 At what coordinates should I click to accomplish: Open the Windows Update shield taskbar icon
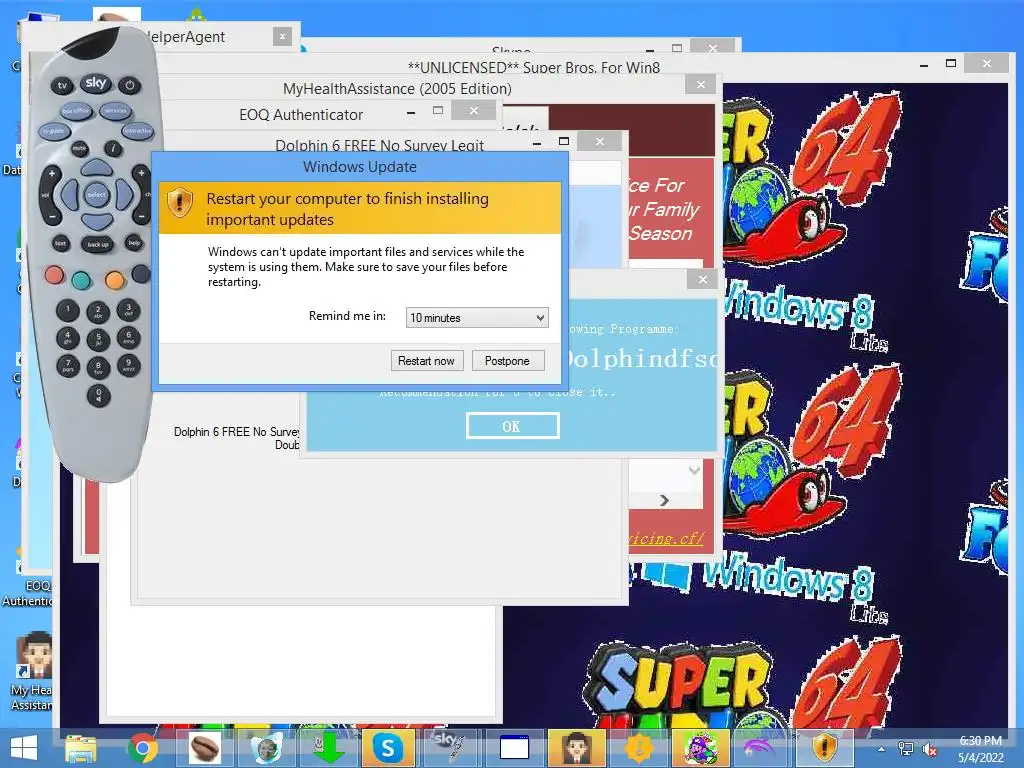pyautogui.click(x=824, y=747)
